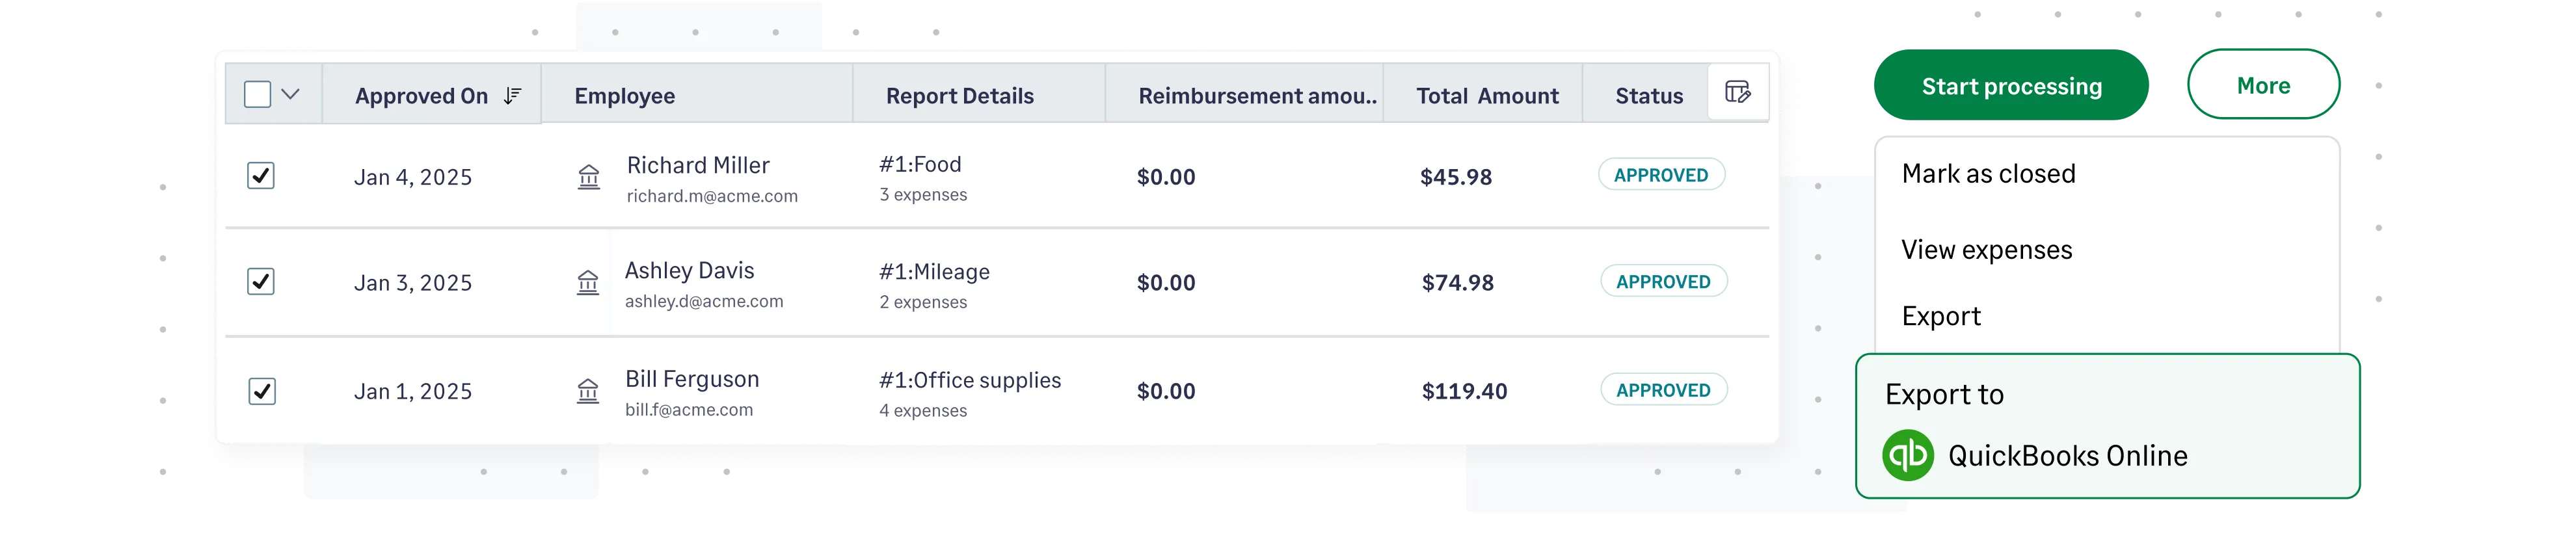Click the APPROVED badge on Richard Miller's row
This screenshot has height=554, width=2576.
tap(1661, 174)
